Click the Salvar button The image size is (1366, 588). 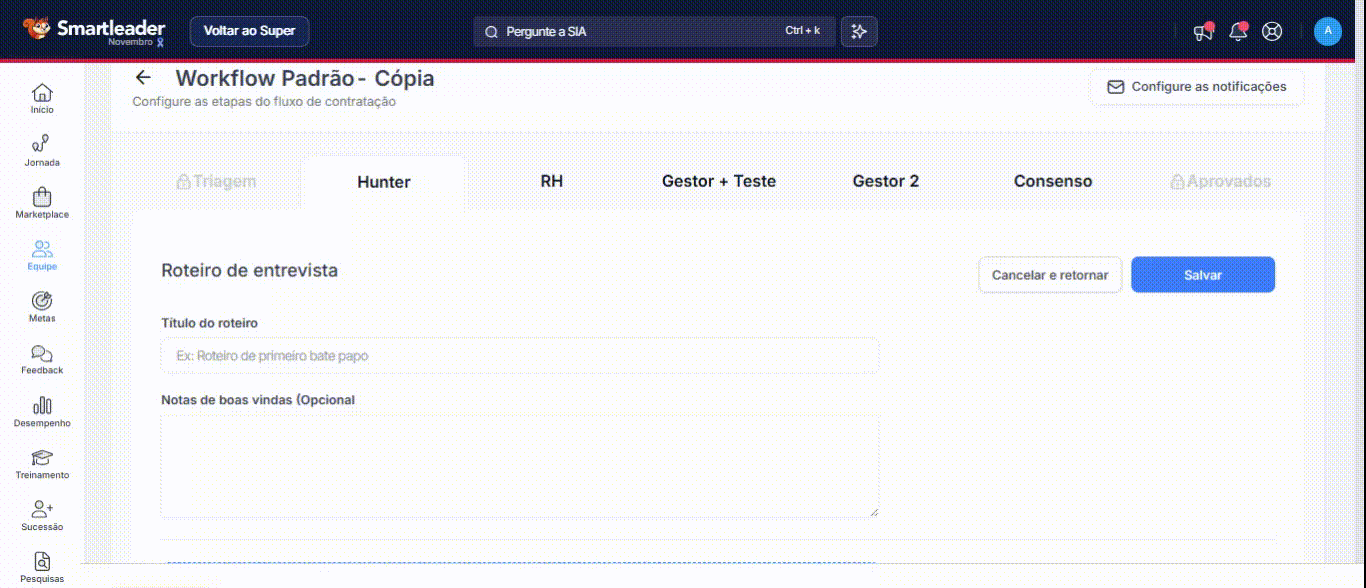click(1202, 275)
